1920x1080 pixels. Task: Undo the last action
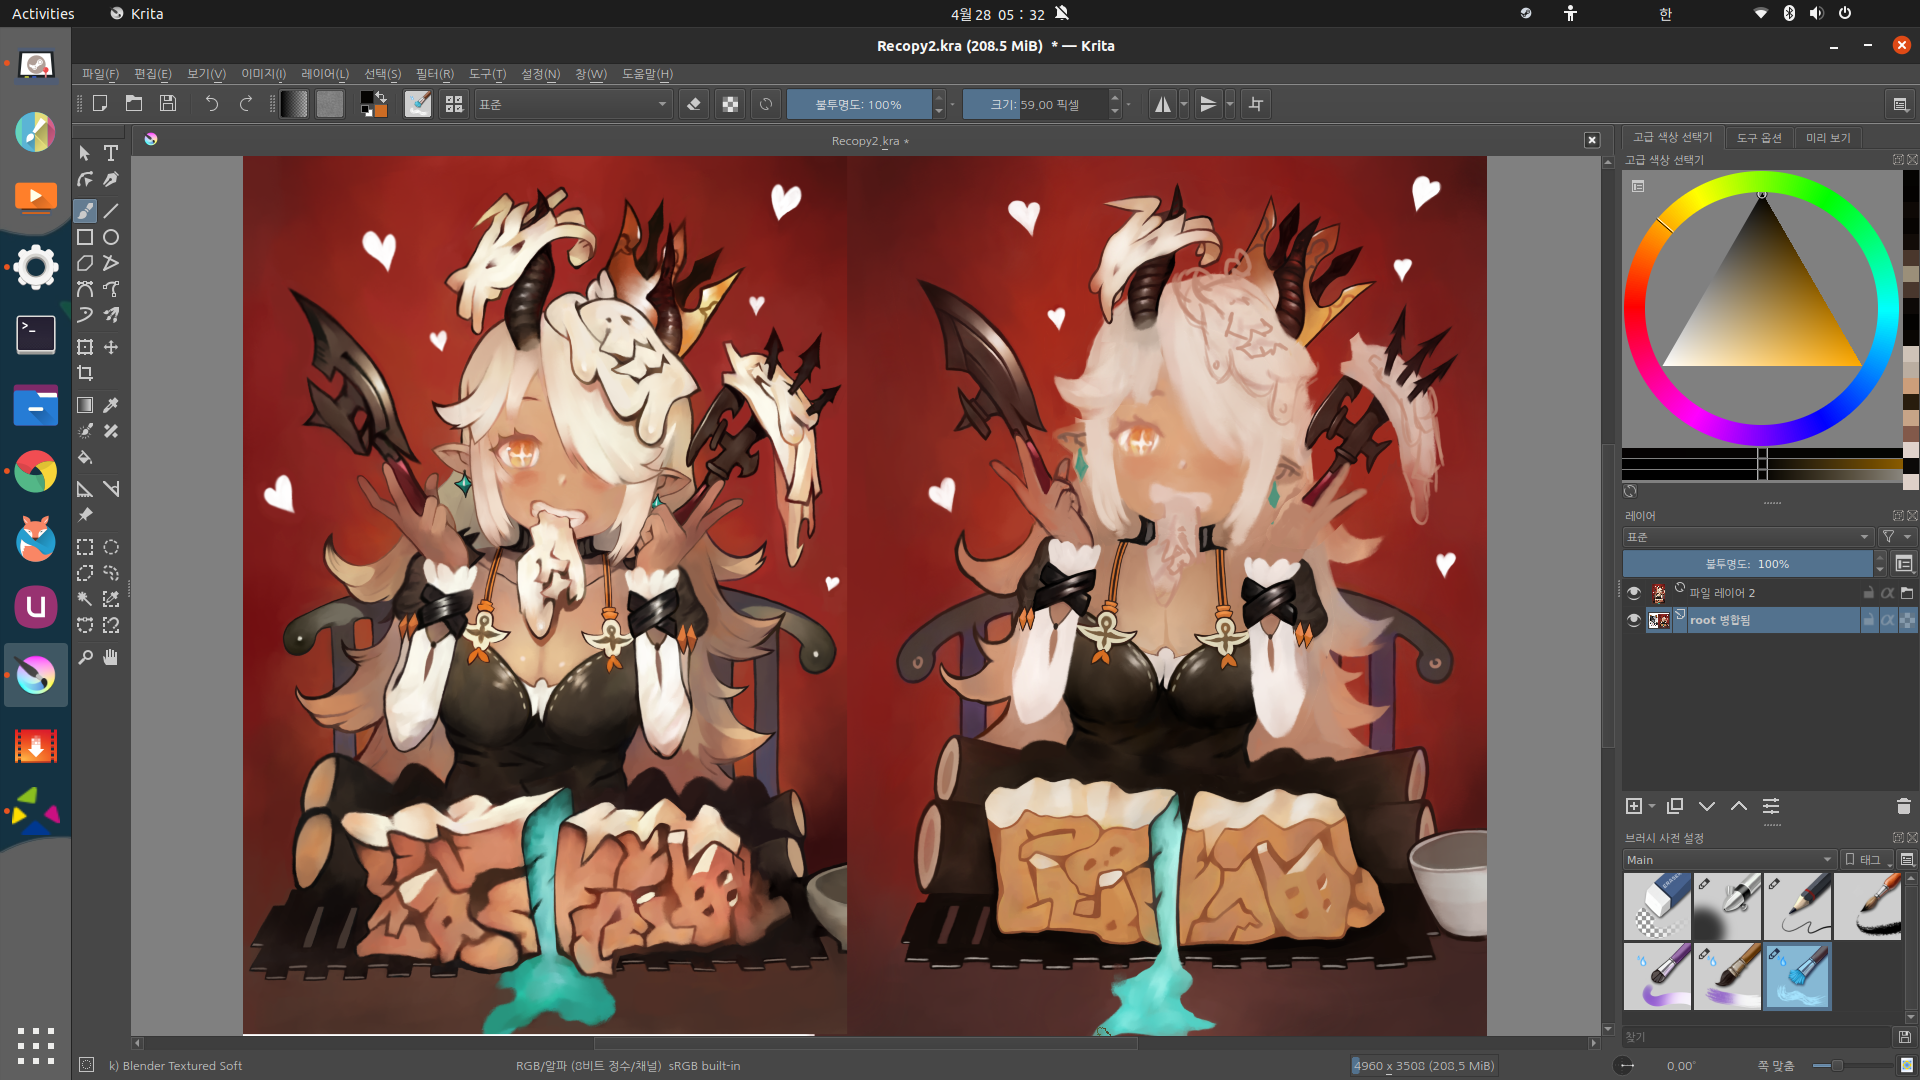coord(212,103)
